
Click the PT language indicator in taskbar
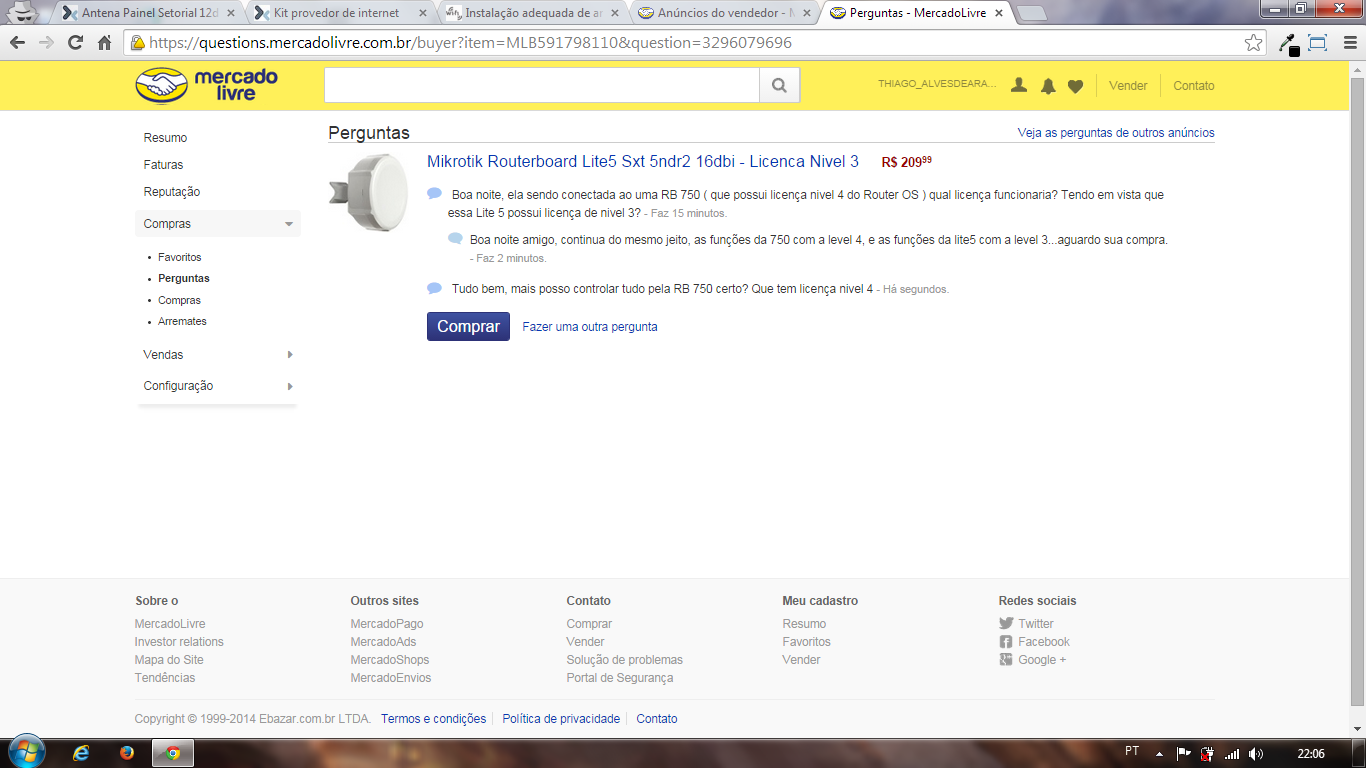coord(1132,751)
